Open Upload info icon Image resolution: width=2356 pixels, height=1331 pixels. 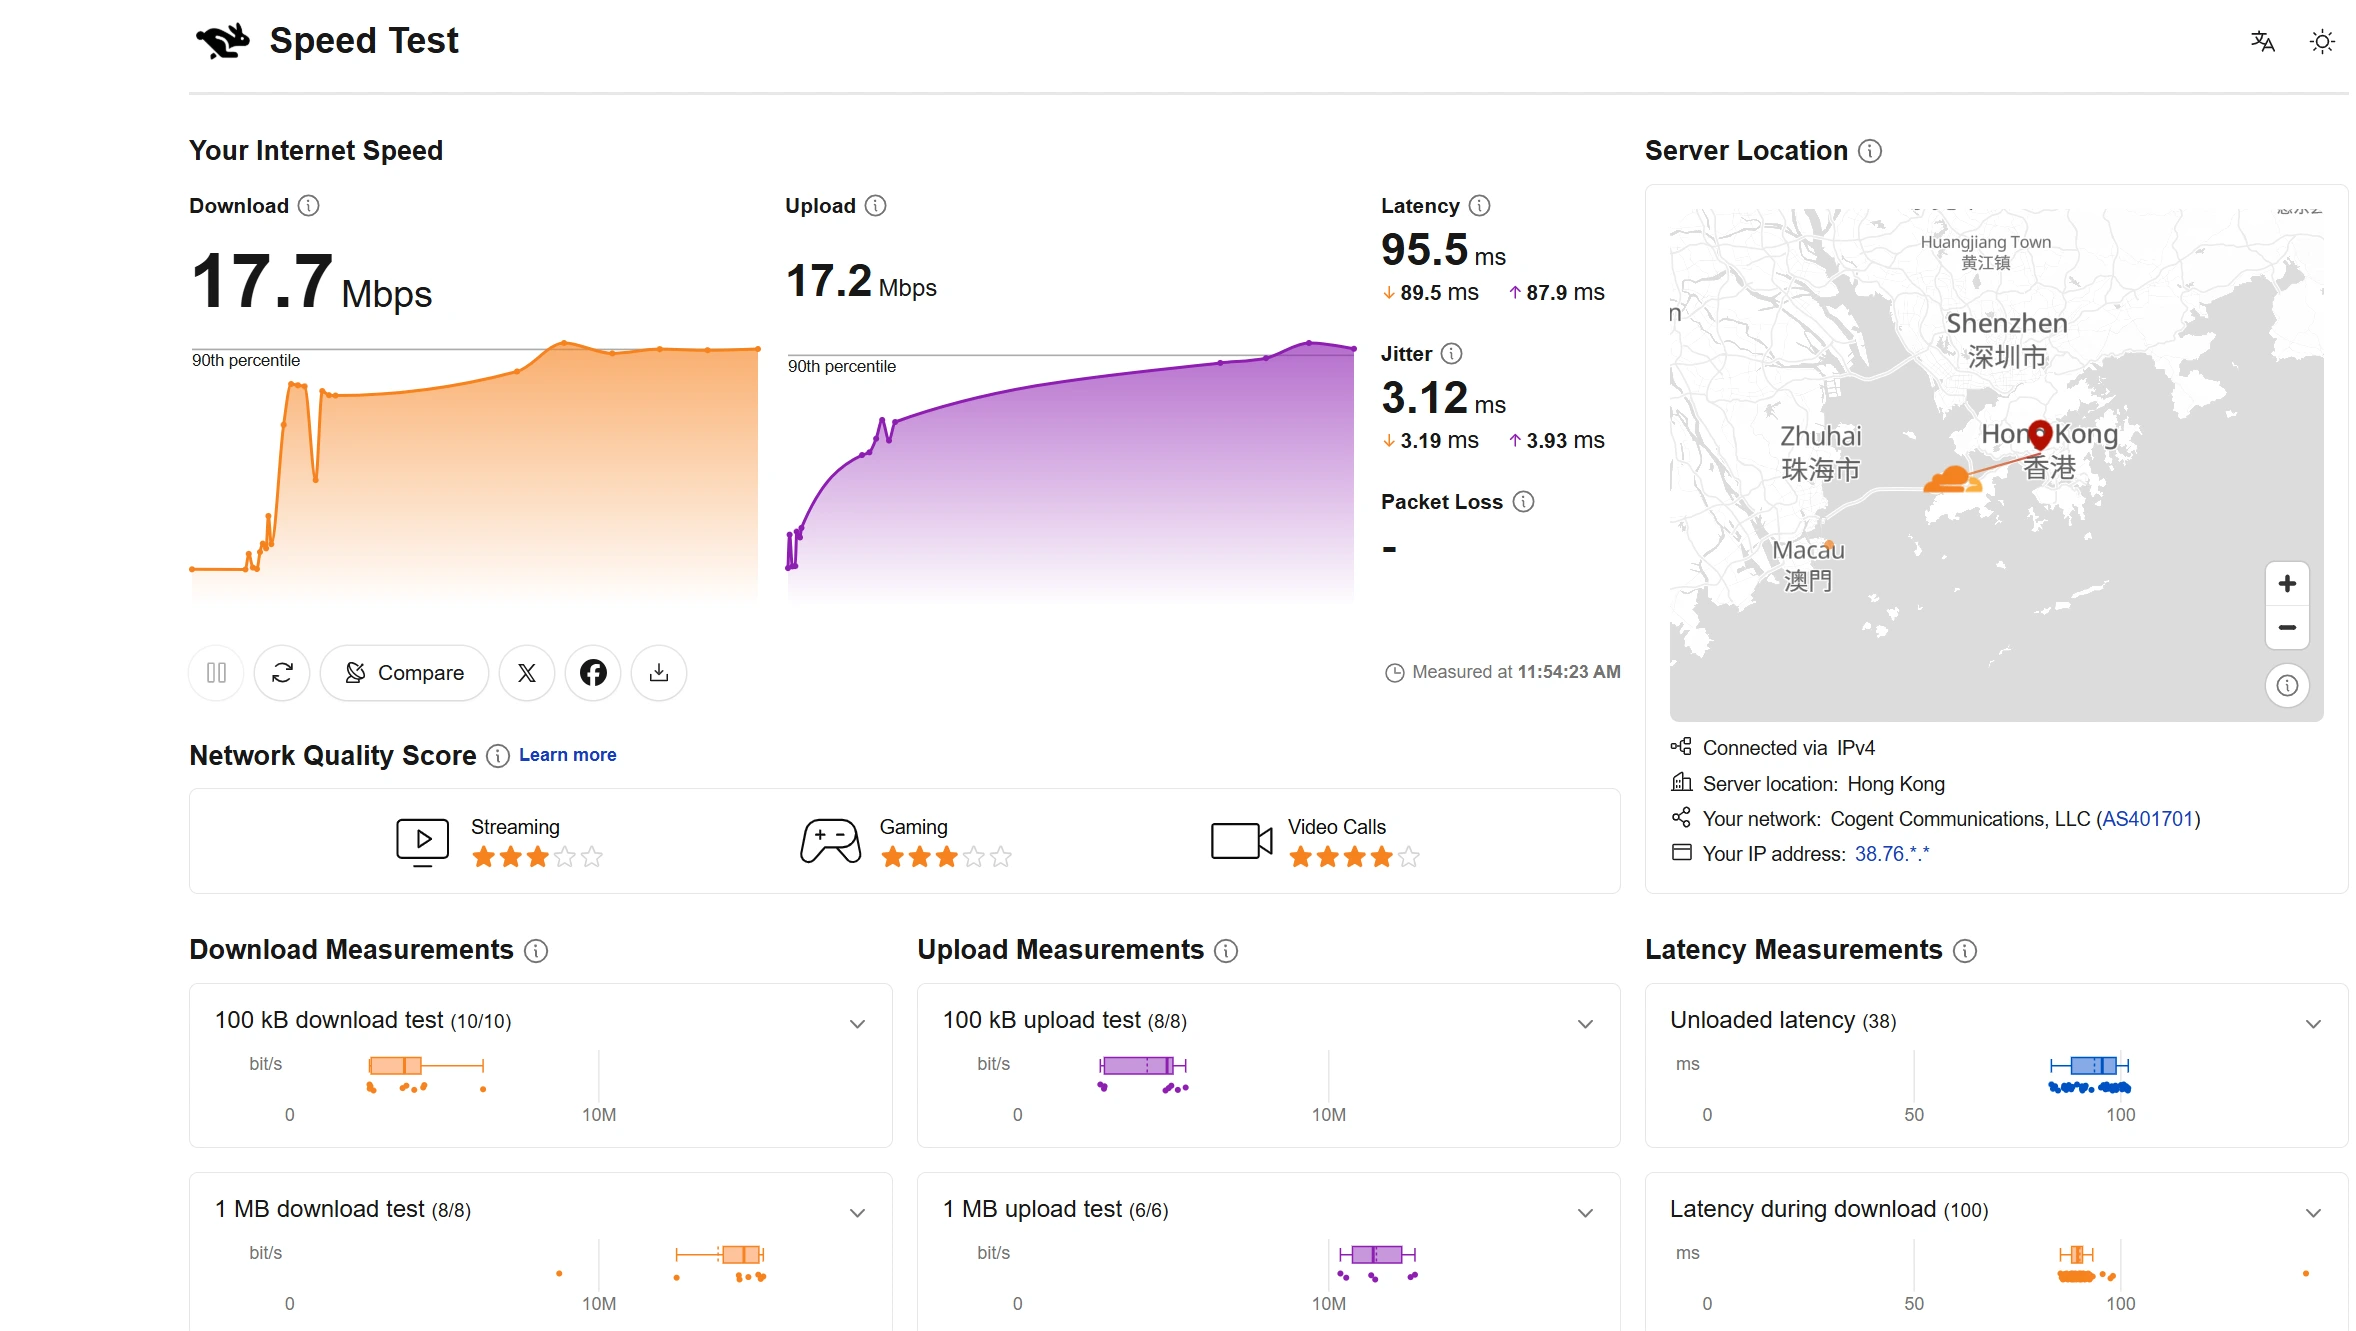pos(876,206)
